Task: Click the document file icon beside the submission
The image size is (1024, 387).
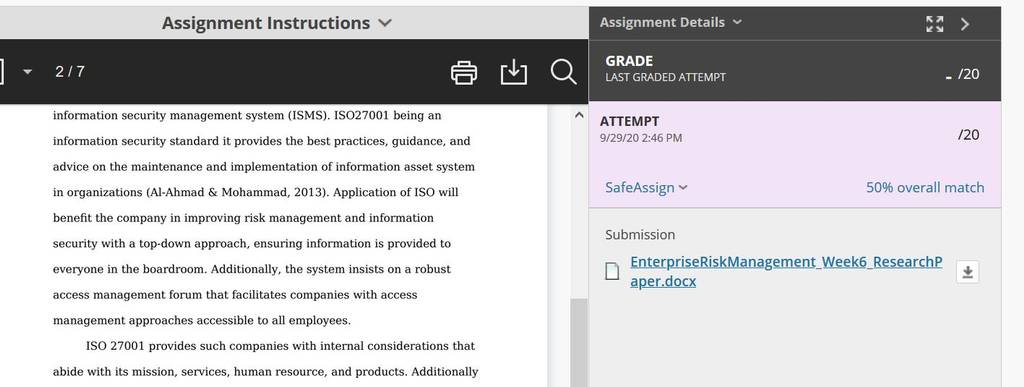Action: click(611, 271)
